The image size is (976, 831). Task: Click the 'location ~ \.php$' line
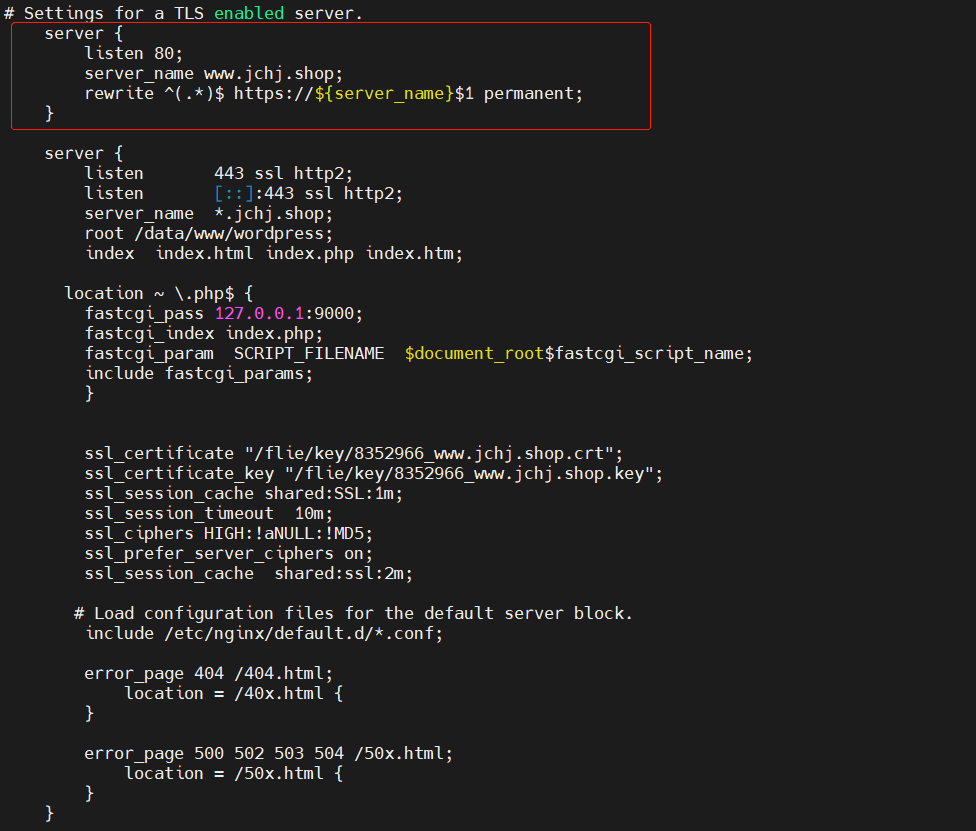pyautogui.click(x=159, y=293)
